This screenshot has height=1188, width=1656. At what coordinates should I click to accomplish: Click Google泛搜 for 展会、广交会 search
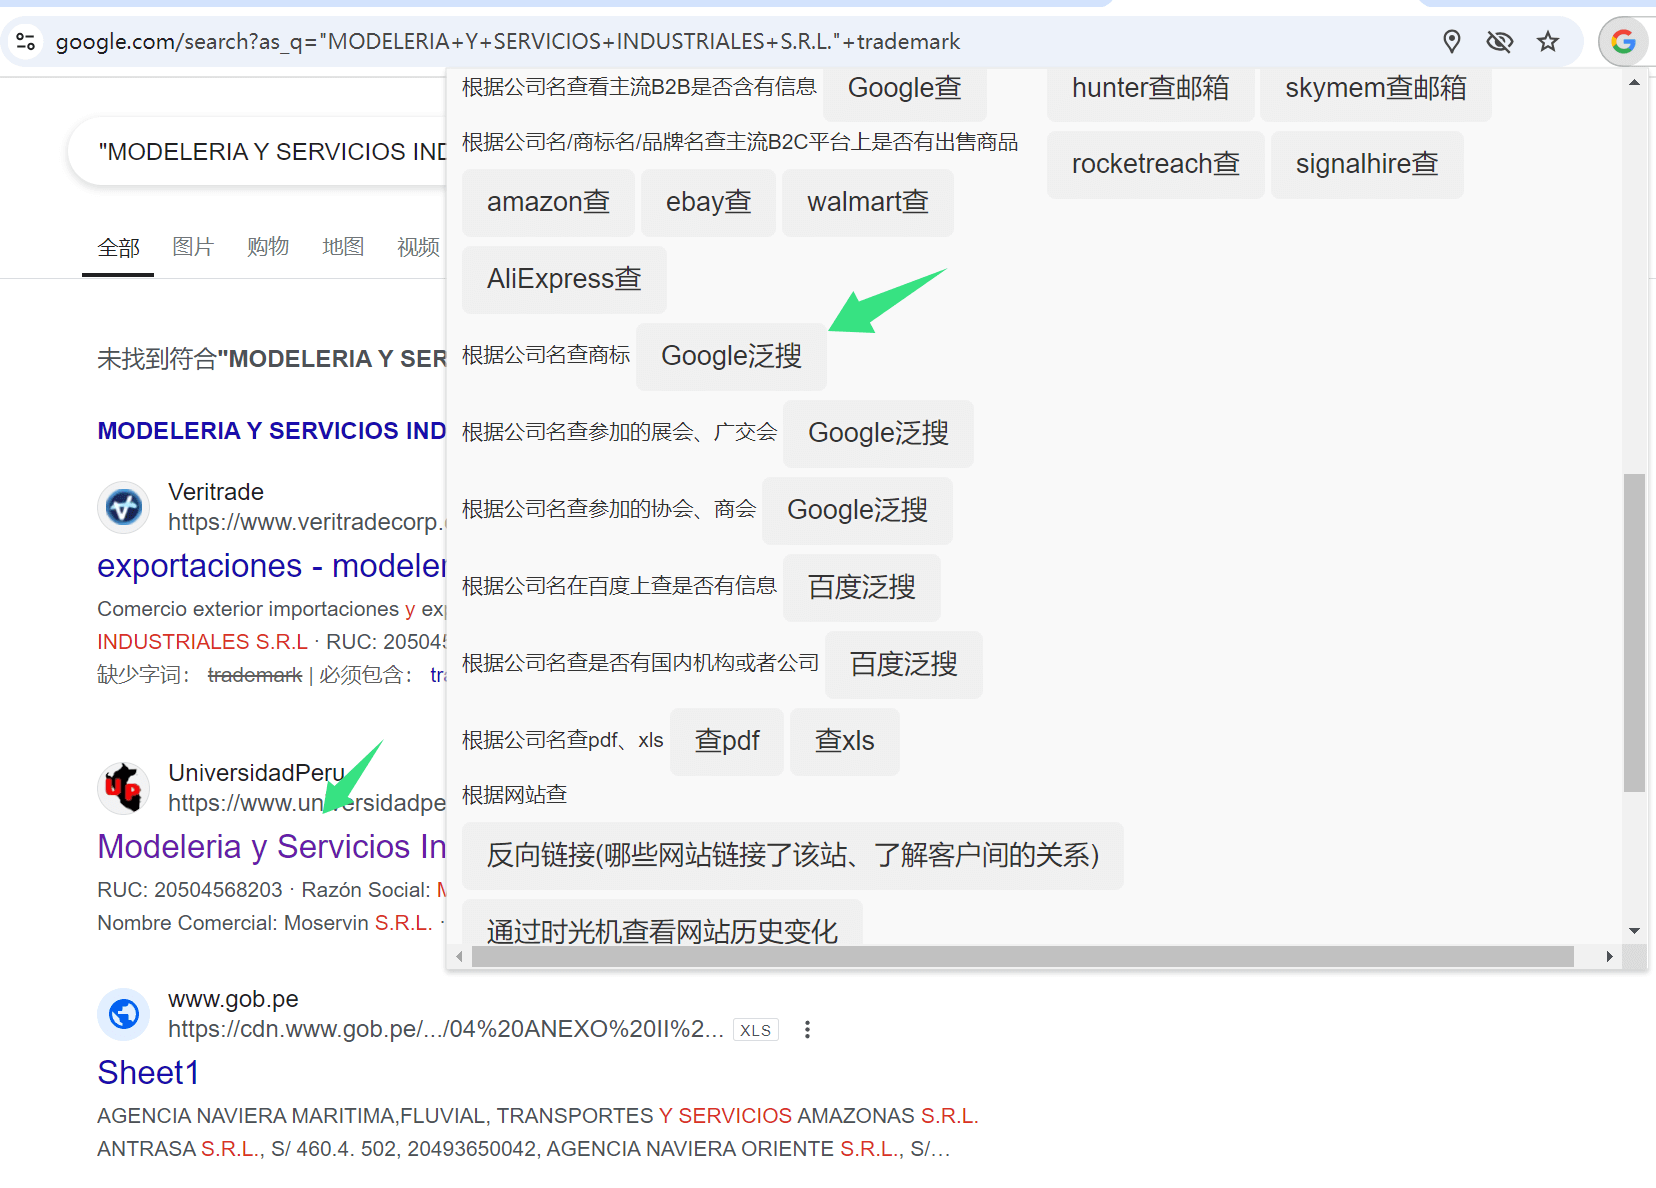[878, 433]
